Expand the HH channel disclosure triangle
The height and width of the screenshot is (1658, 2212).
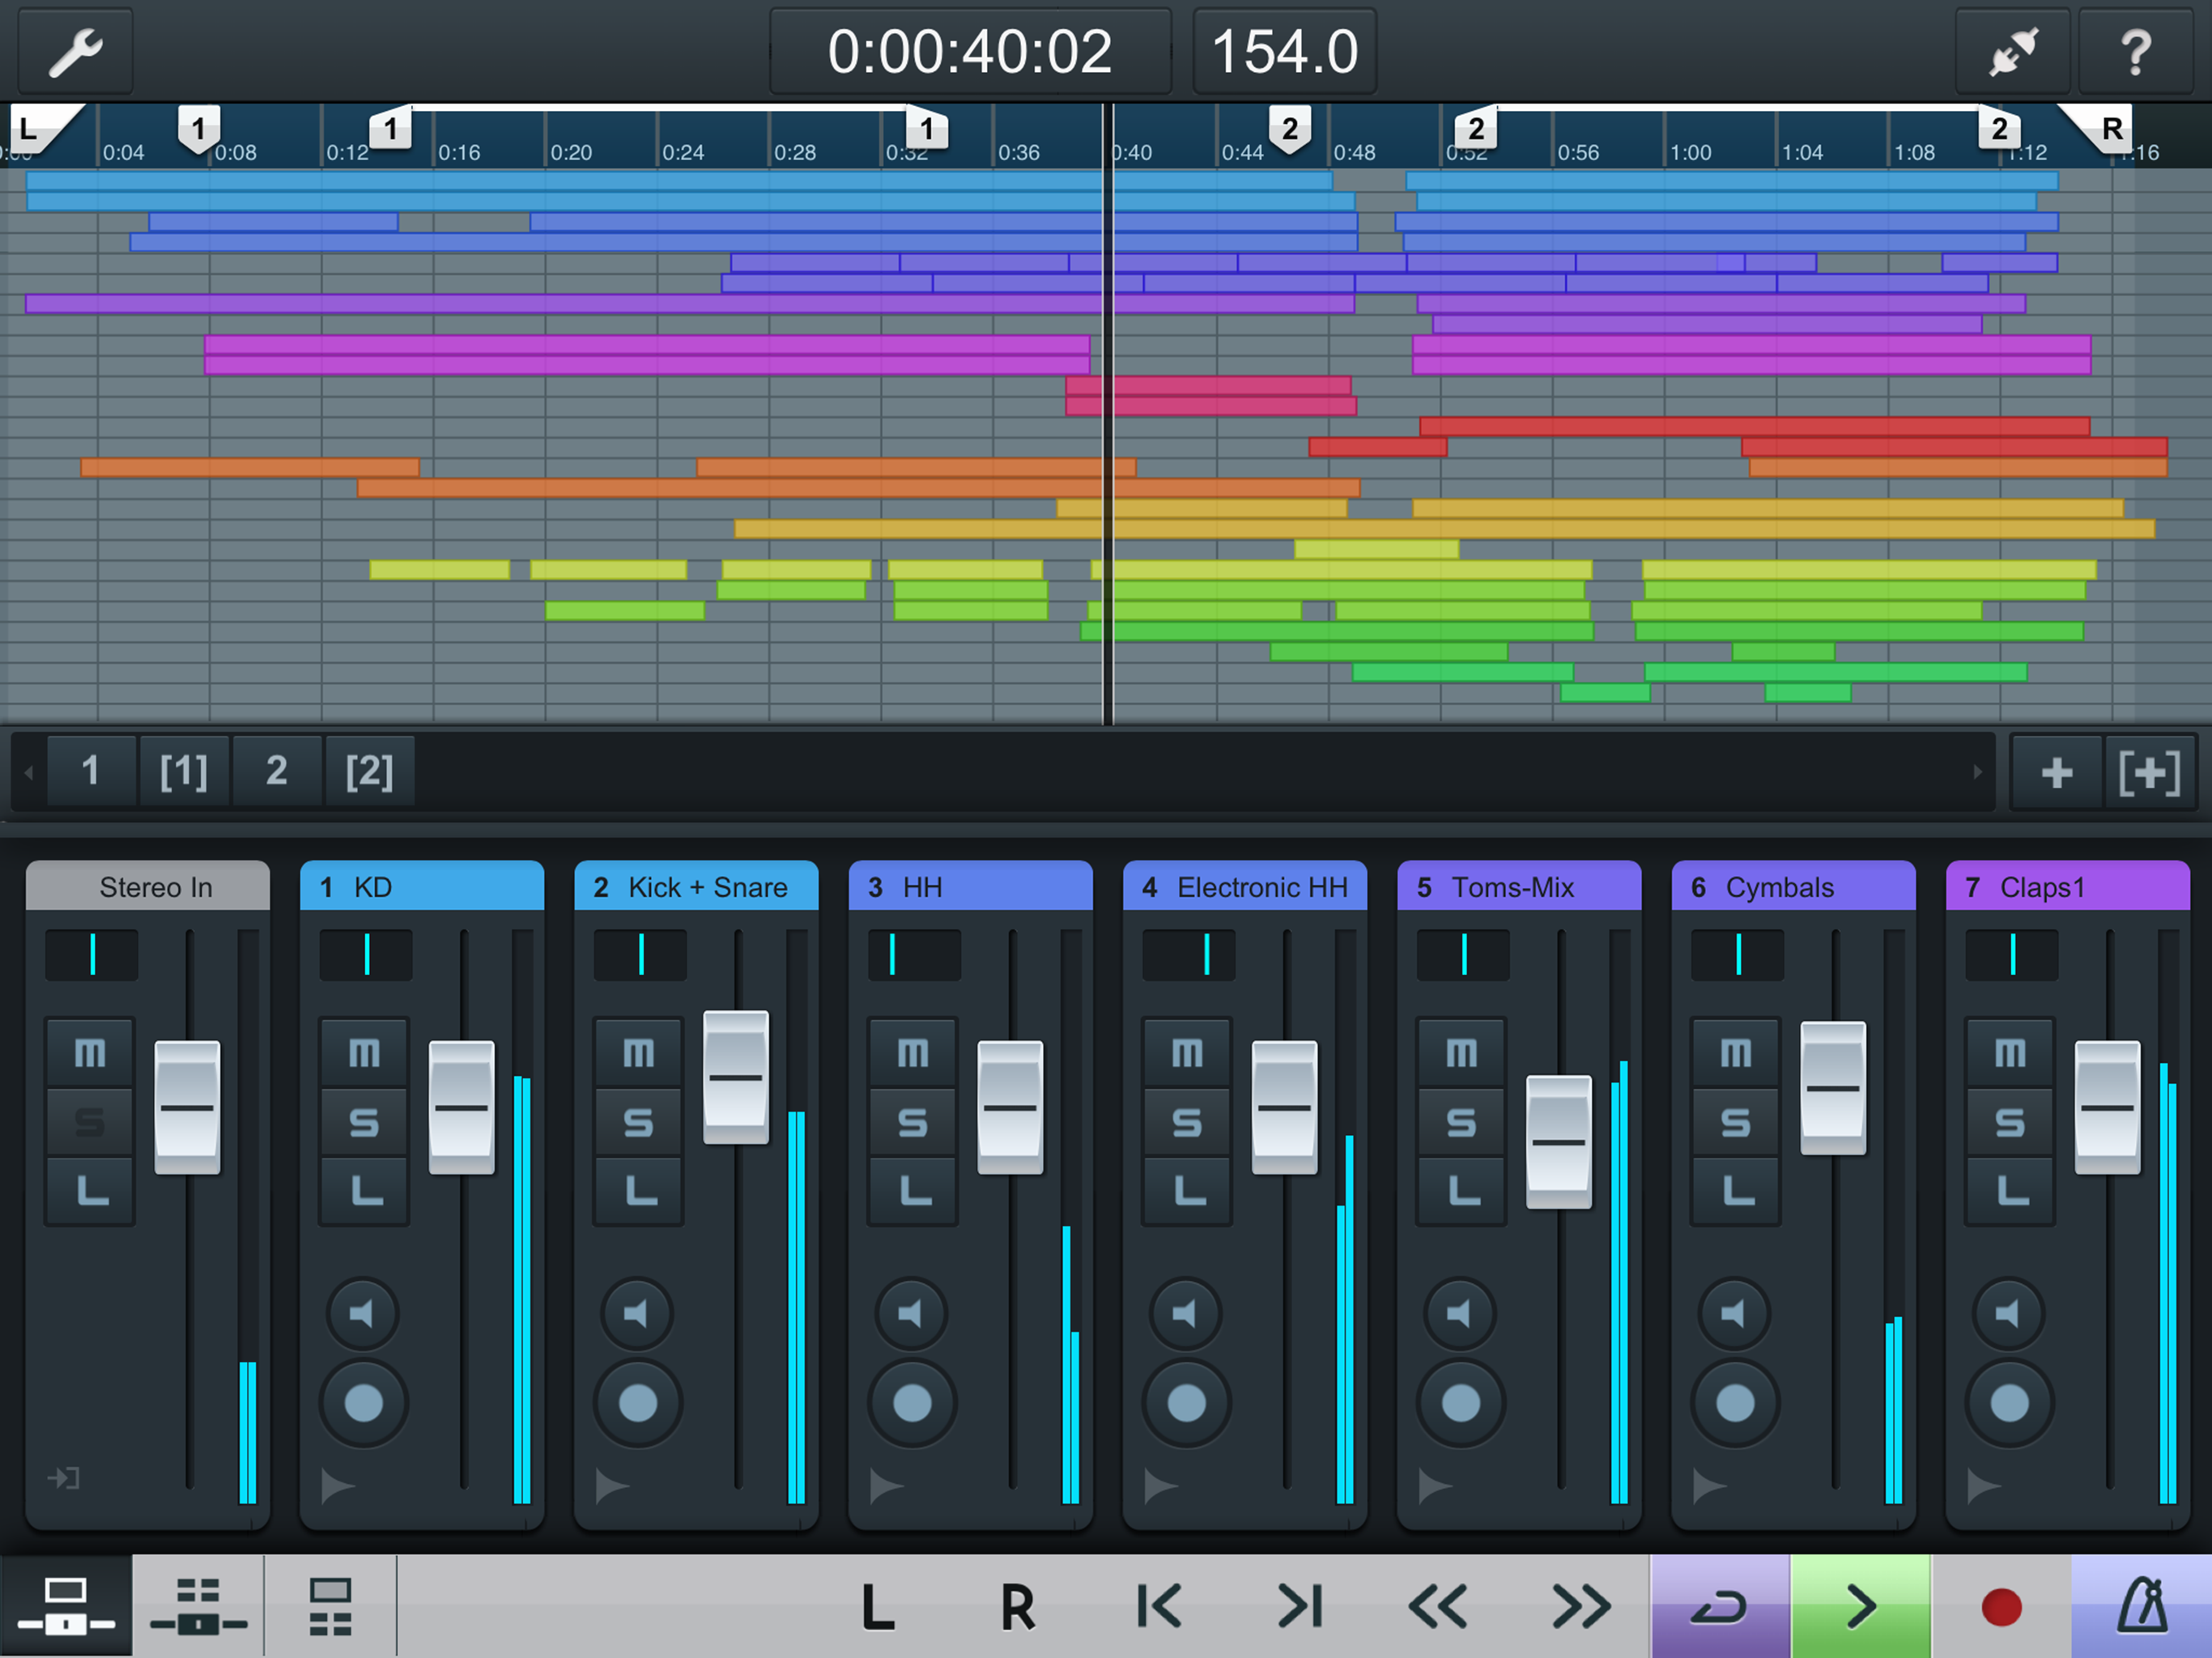point(885,1486)
